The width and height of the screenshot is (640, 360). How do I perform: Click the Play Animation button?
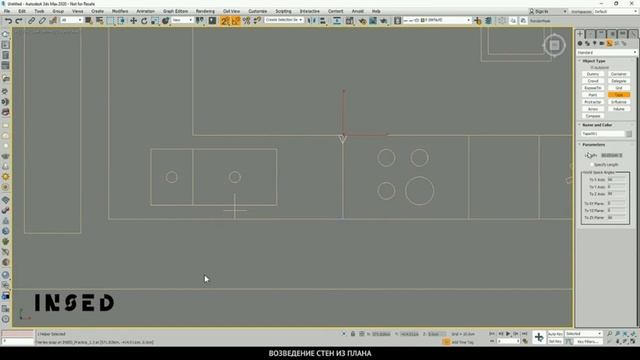coord(508,334)
